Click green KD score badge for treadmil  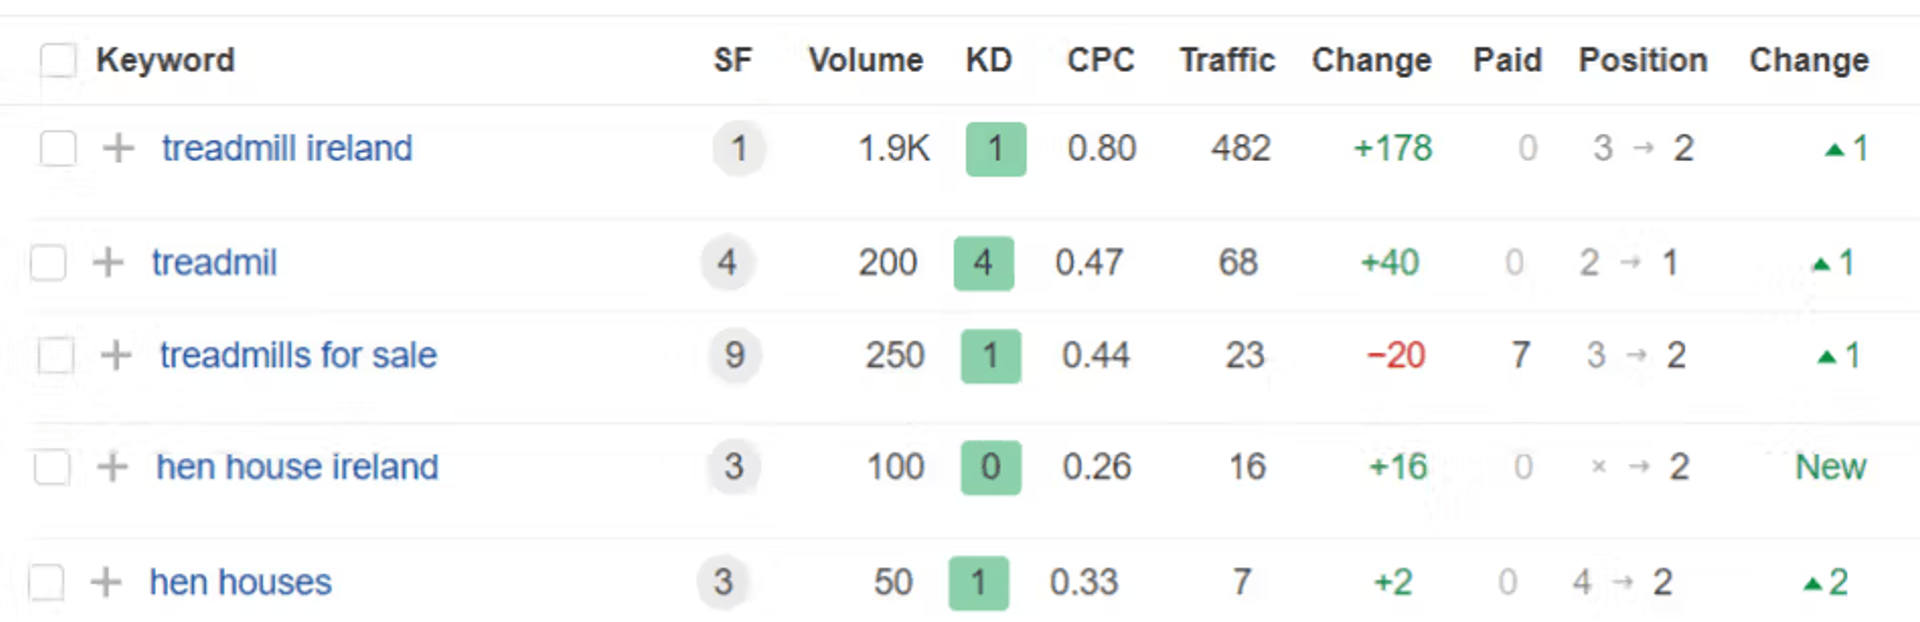click(x=984, y=263)
